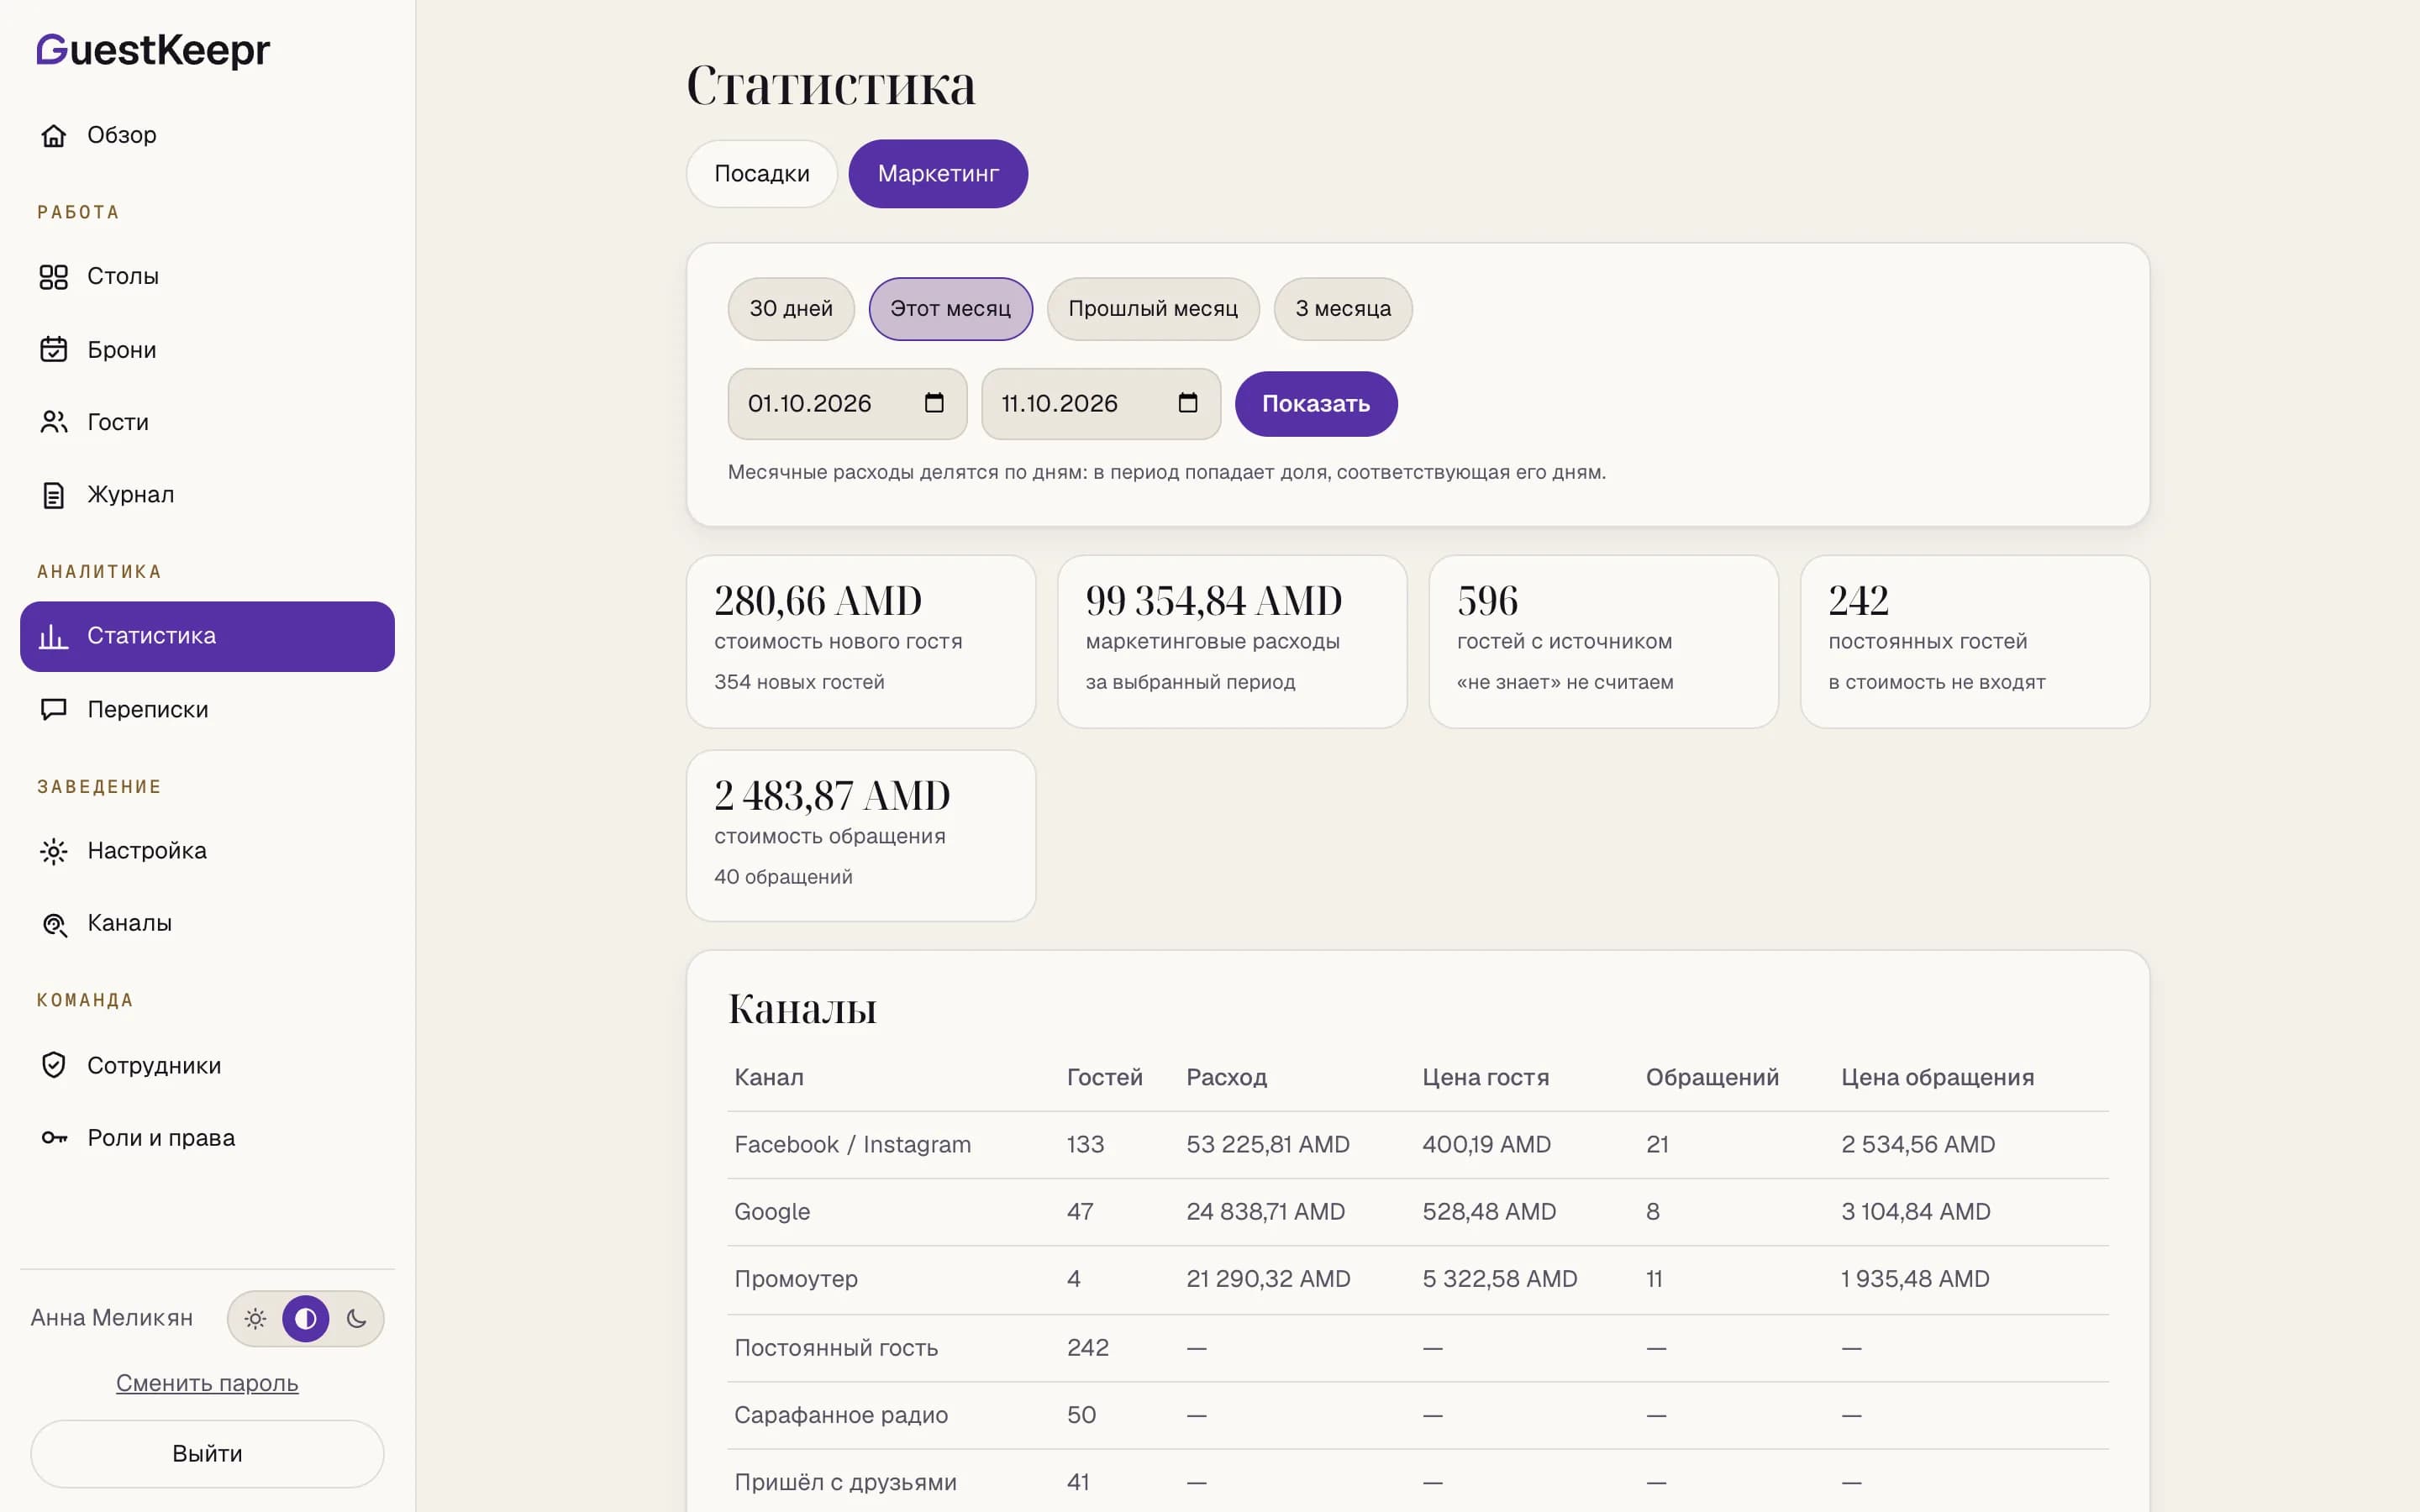Click the tables grid icon beside Столы
The image size is (2420, 1512).
[54, 277]
